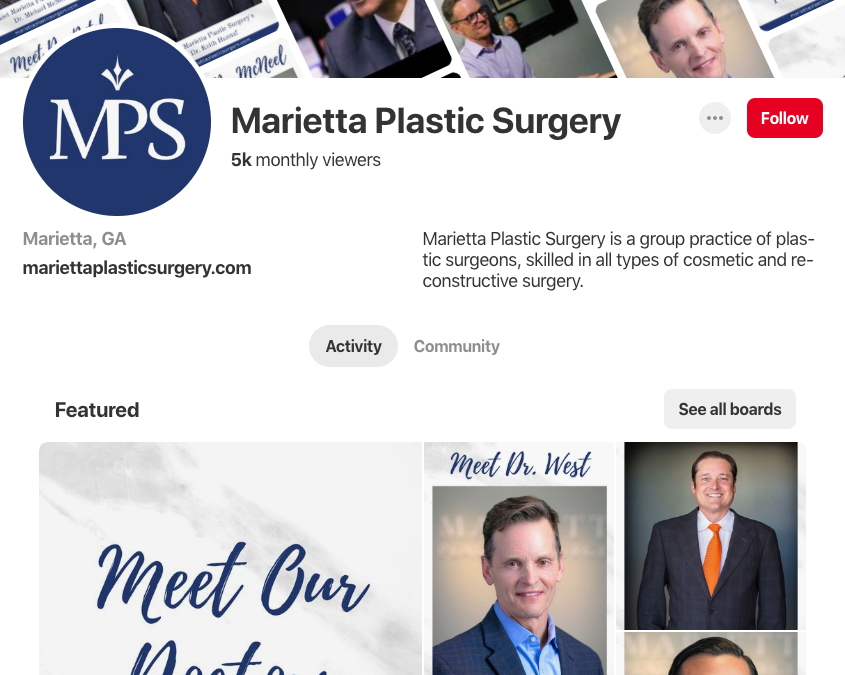Open the three-dot more options menu

(715, 118)
